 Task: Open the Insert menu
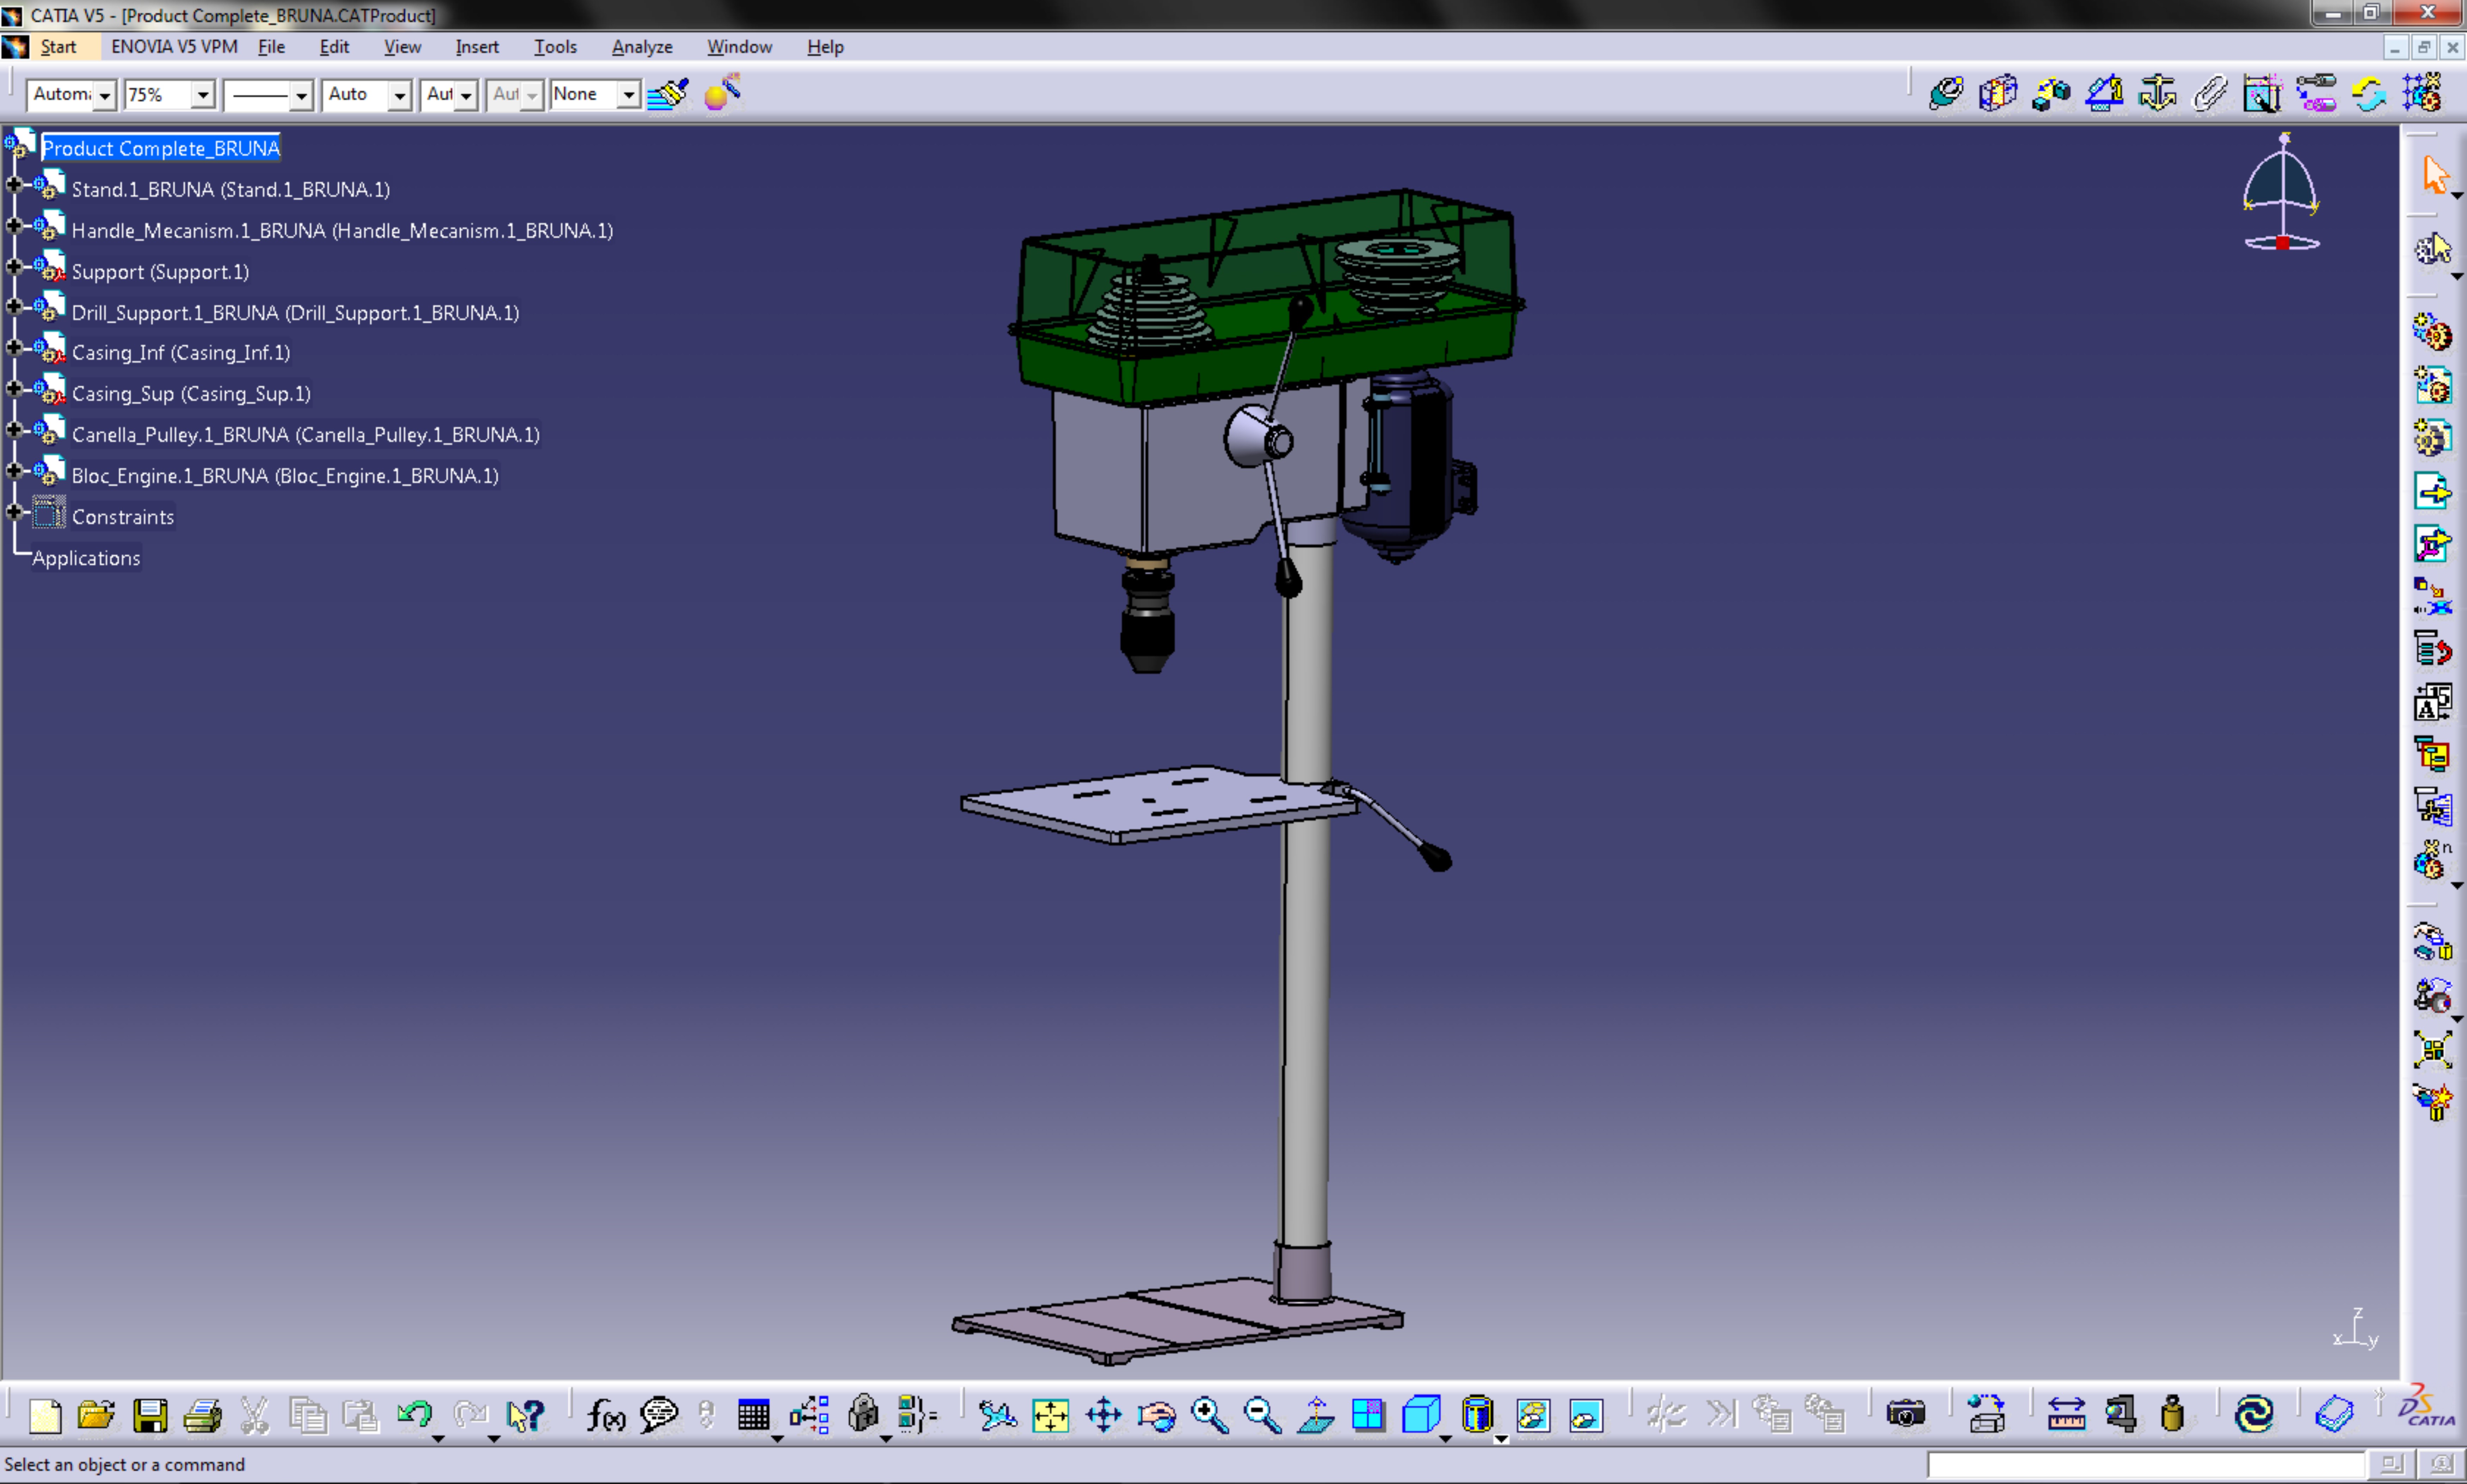click(x=477, y=47)
